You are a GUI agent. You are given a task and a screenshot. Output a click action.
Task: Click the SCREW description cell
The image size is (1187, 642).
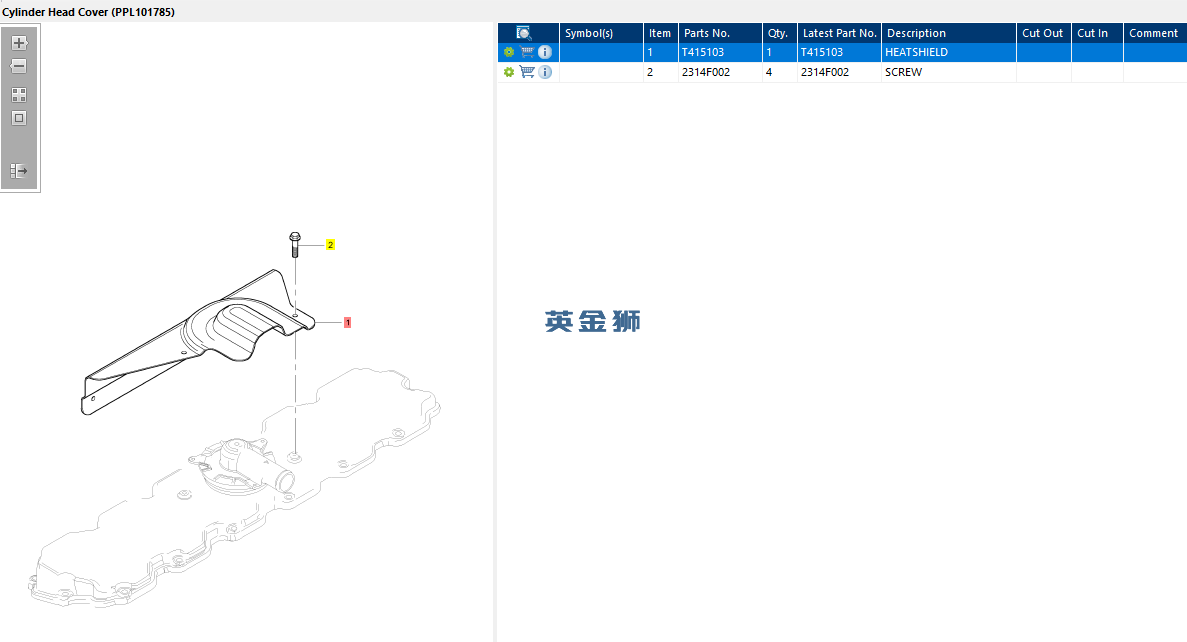(x=949, y=72)
